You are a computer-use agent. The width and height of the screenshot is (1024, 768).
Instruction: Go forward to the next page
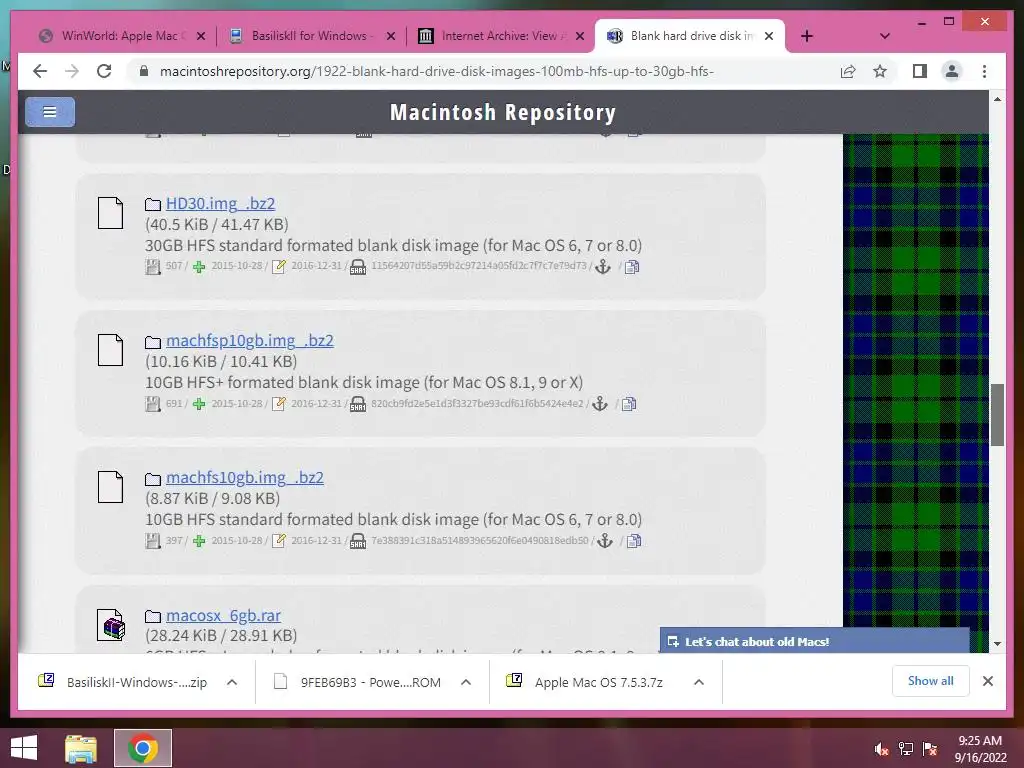pos(72,71)
